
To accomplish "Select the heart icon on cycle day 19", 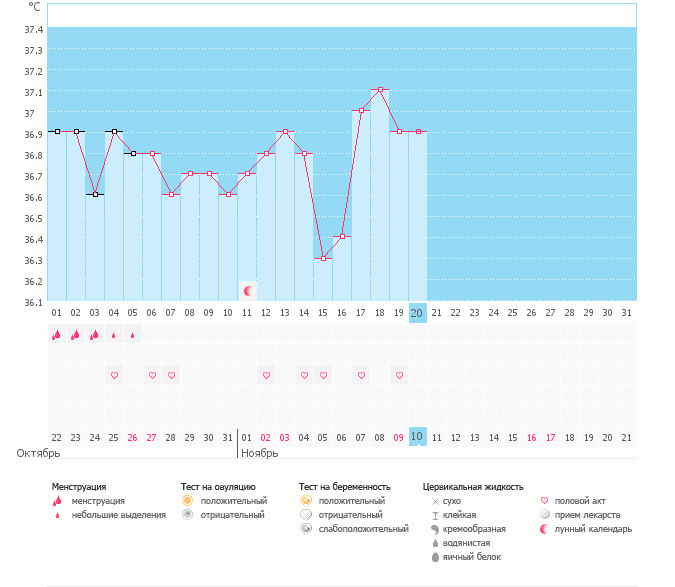I will [x=399, y=375].
